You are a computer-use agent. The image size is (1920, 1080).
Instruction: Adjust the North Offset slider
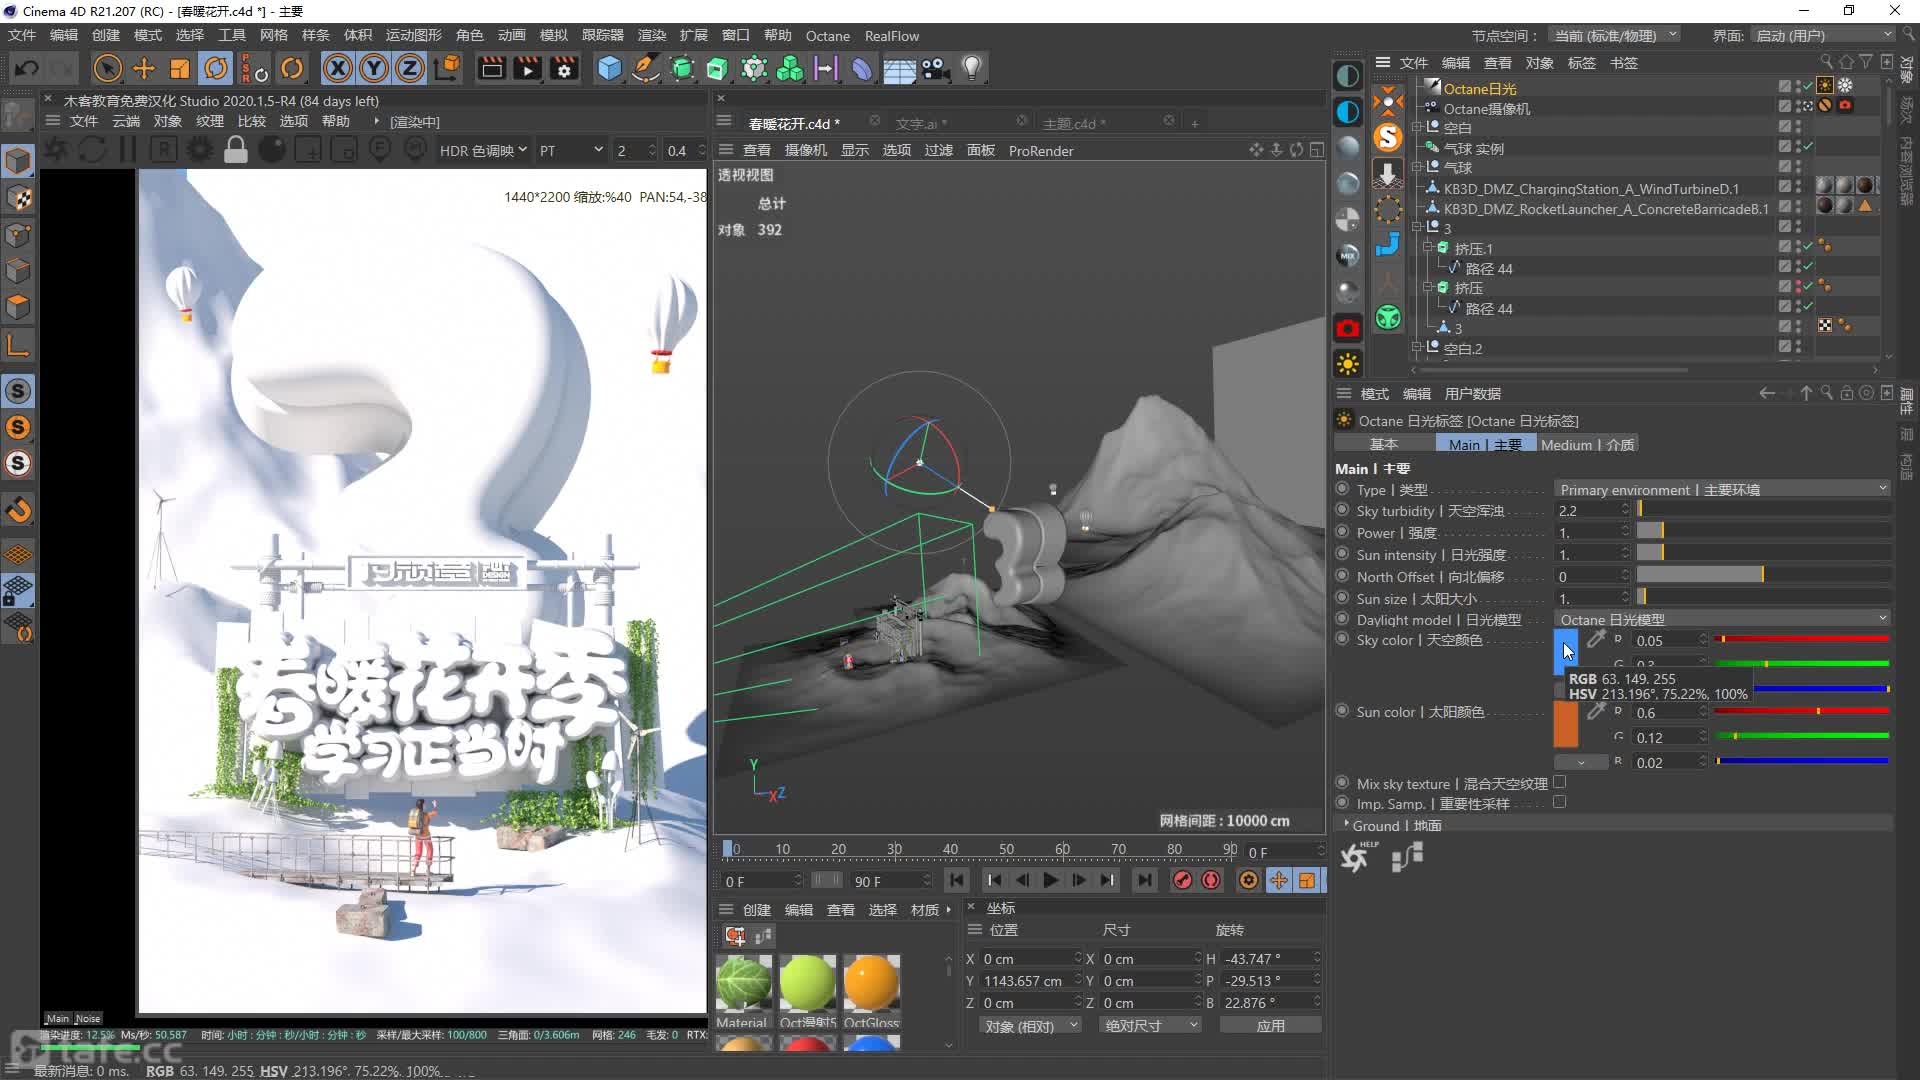[1763, 575]
